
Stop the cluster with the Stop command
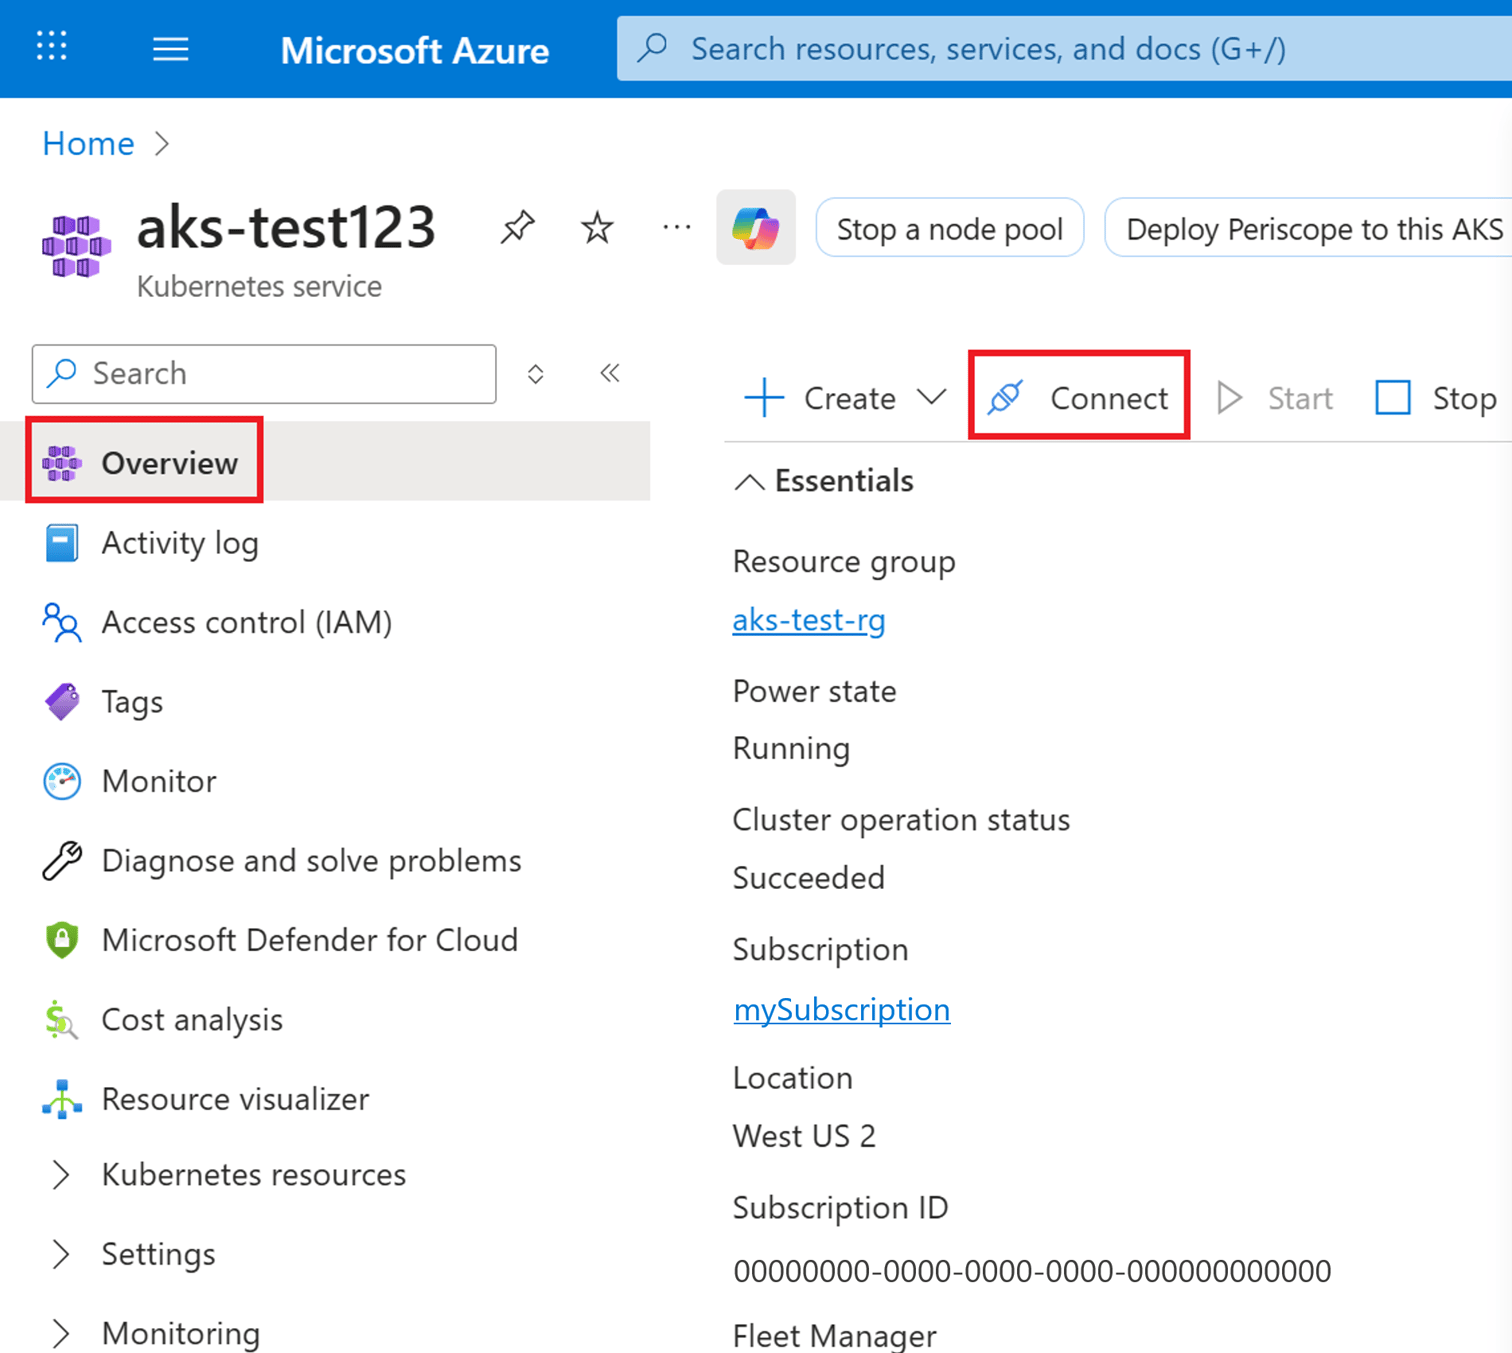pos(1435,398)
